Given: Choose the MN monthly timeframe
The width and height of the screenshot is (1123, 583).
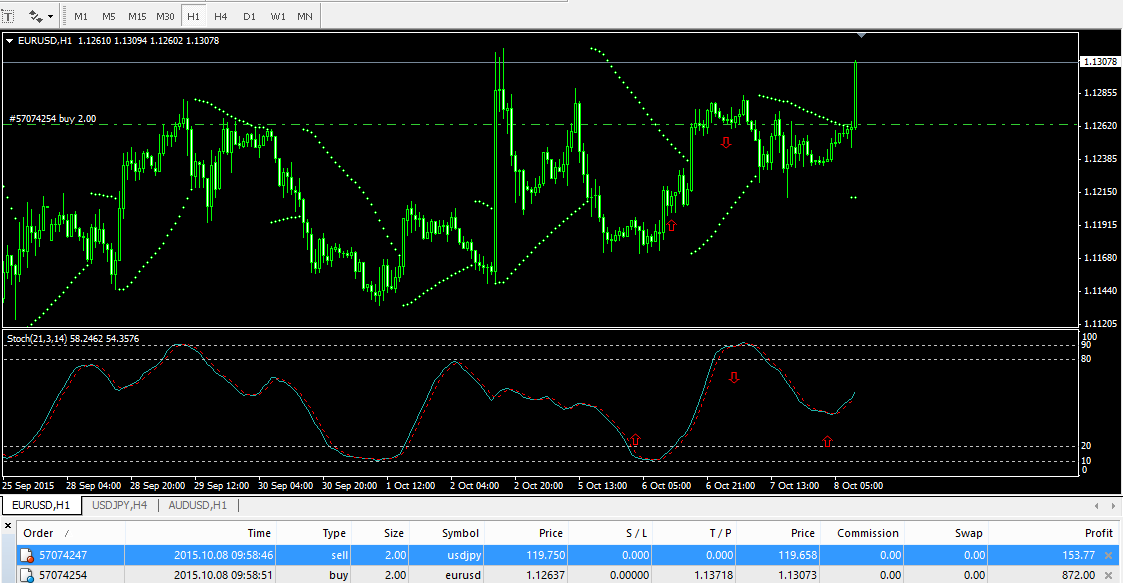Looking at the screenshot, I should pos(304,17).
